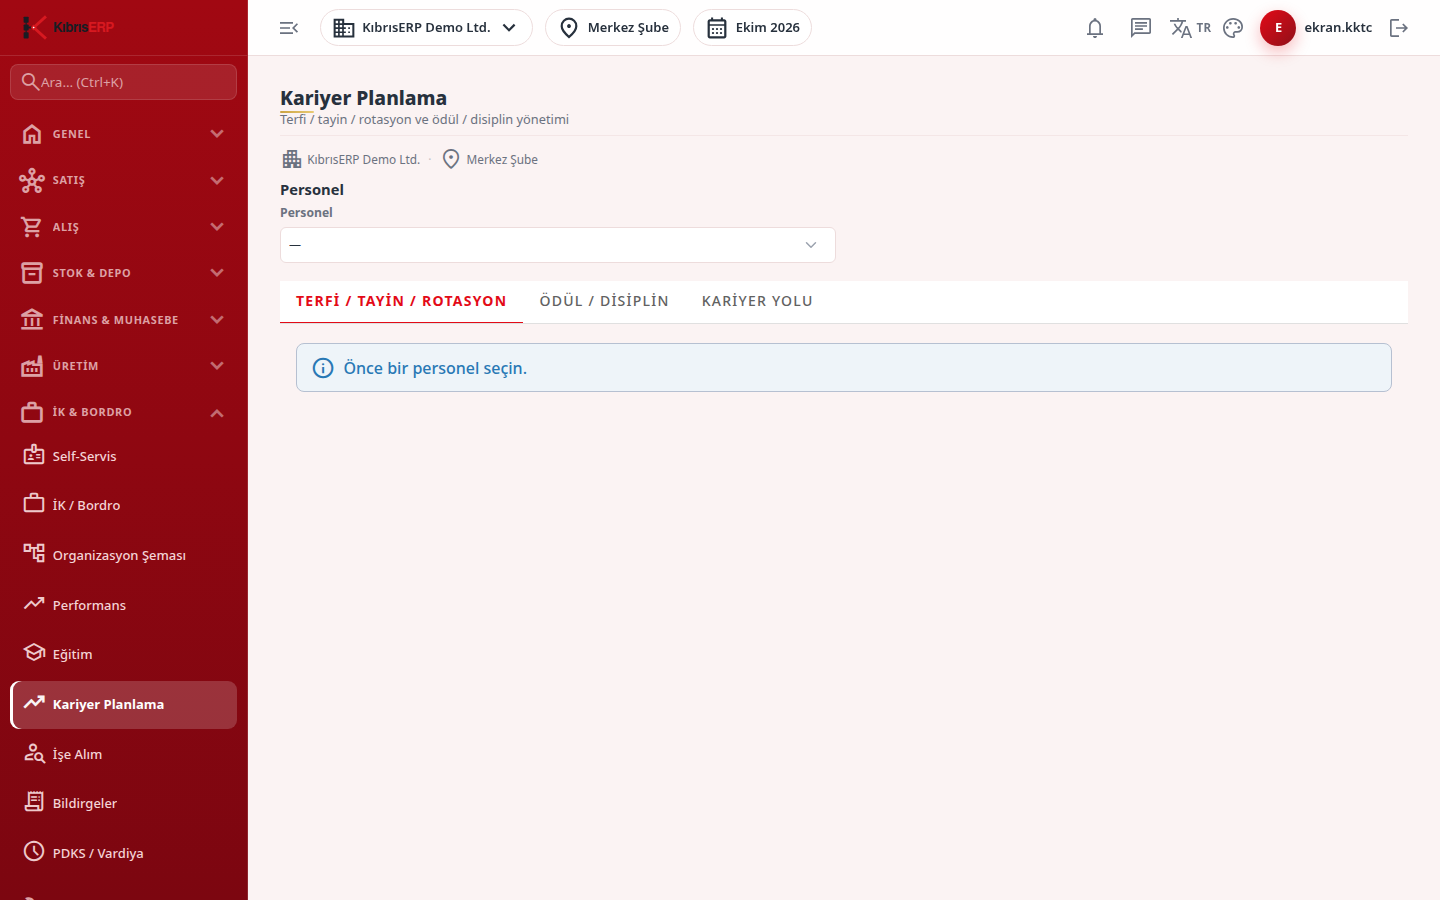The image size is (1440, 900).
Task: Go to PDKS / Vardiya
Action: [x=123, y=853]
